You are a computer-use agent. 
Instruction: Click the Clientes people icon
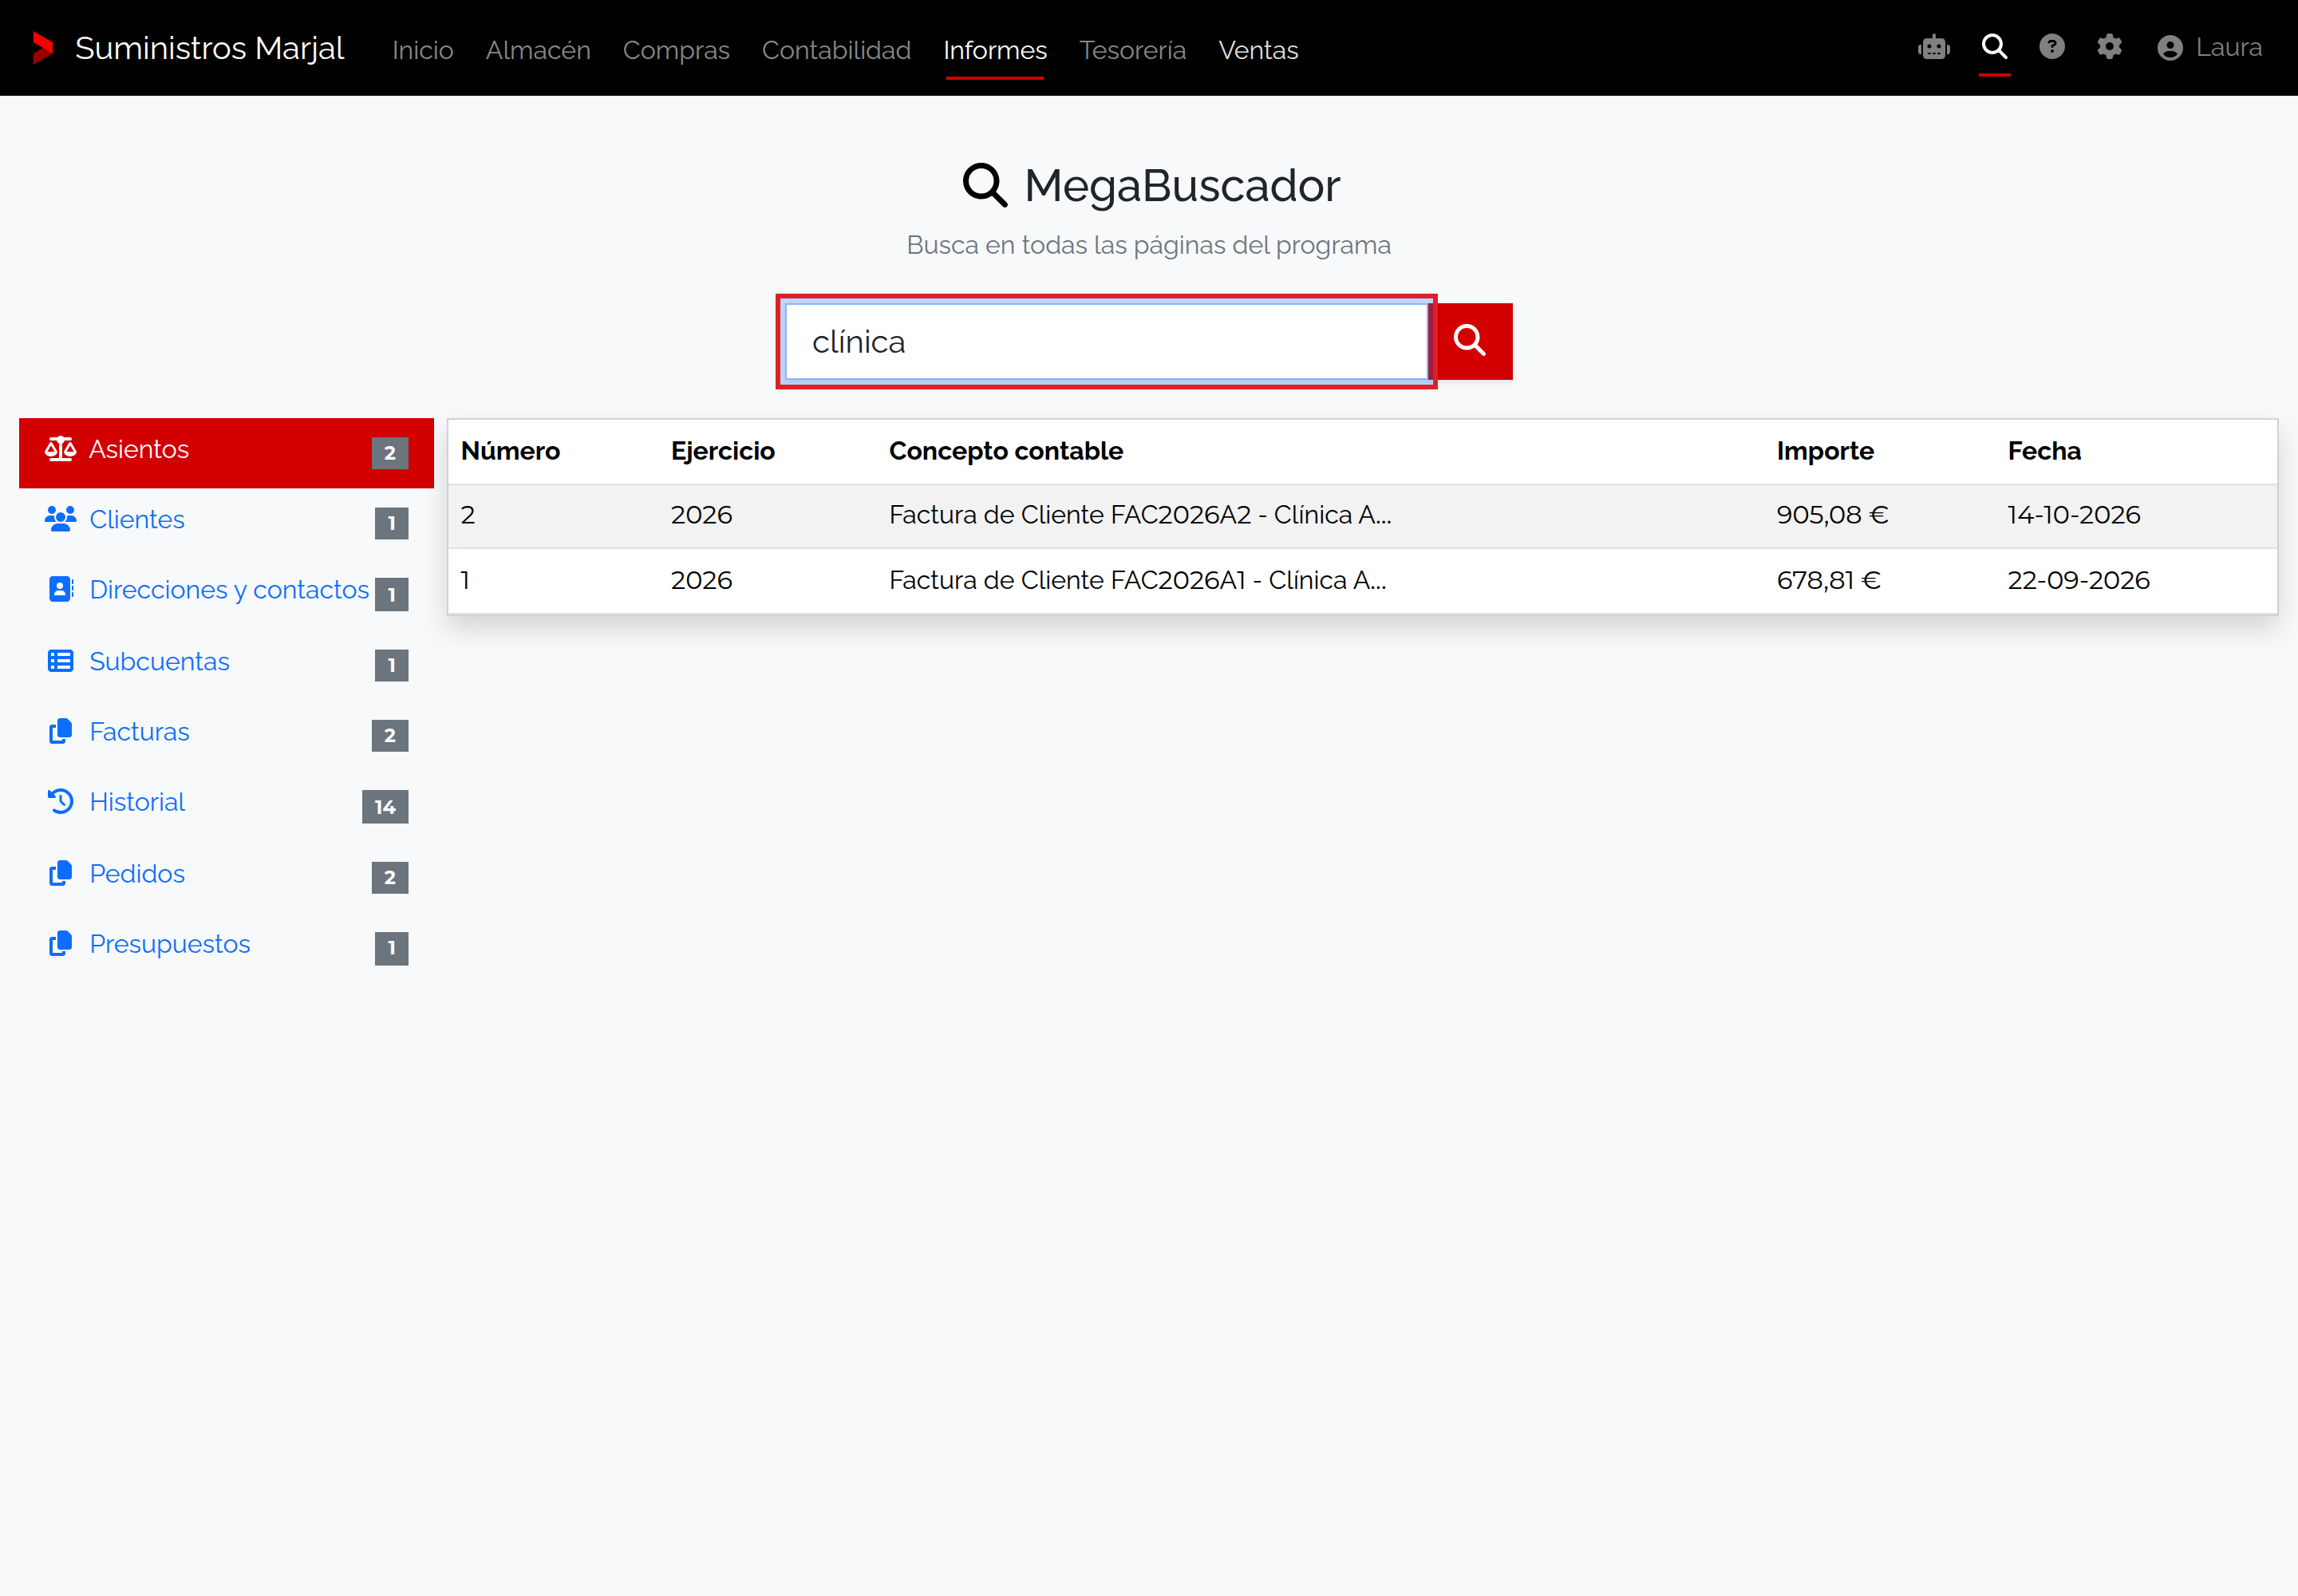60,519
